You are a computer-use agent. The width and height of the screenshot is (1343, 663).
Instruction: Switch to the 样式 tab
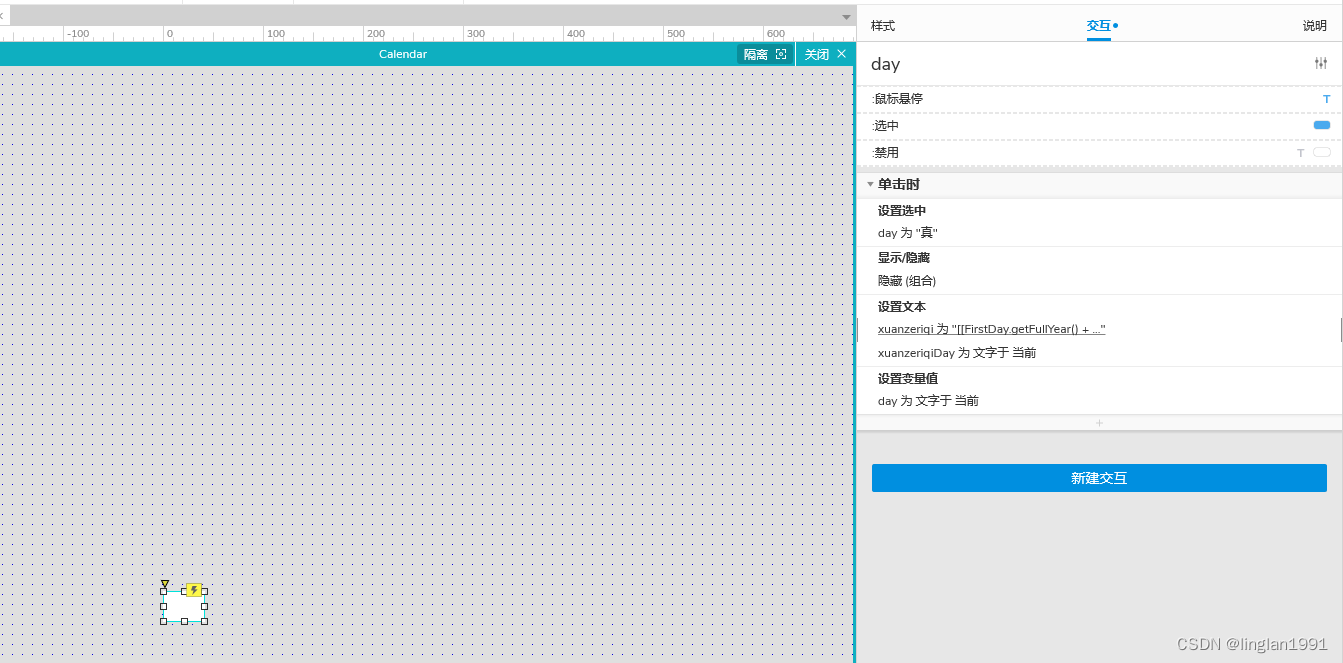(x=882, y=25)
